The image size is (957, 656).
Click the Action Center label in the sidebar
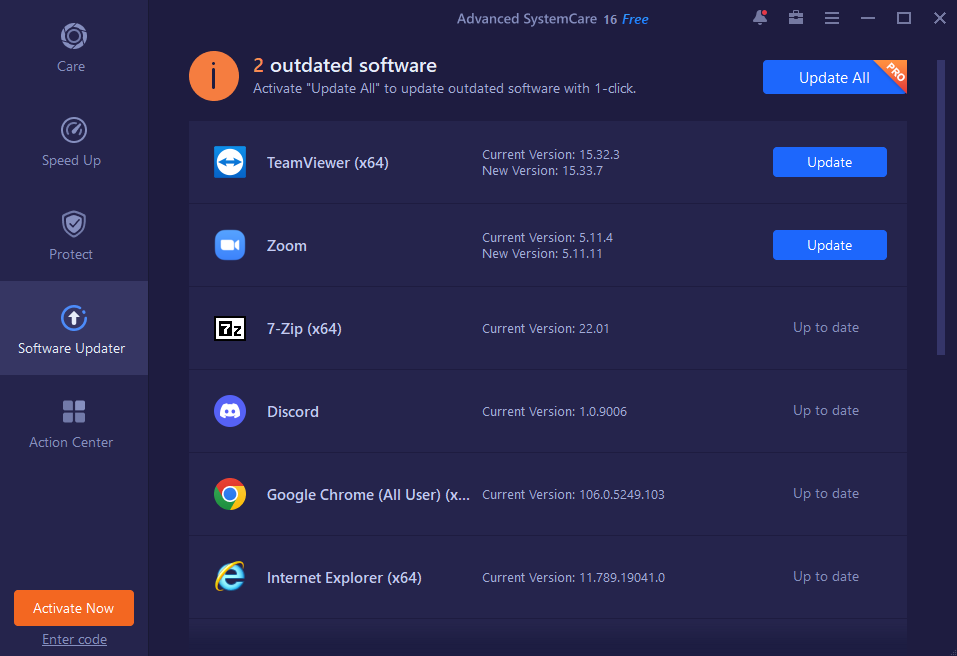[x=71, y=442]
